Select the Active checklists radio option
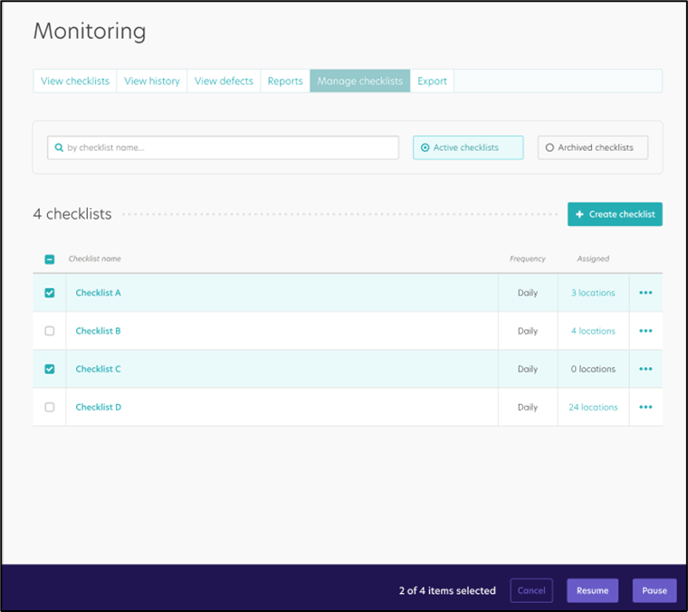The image size is (688, 612). (x=468, y=147)
